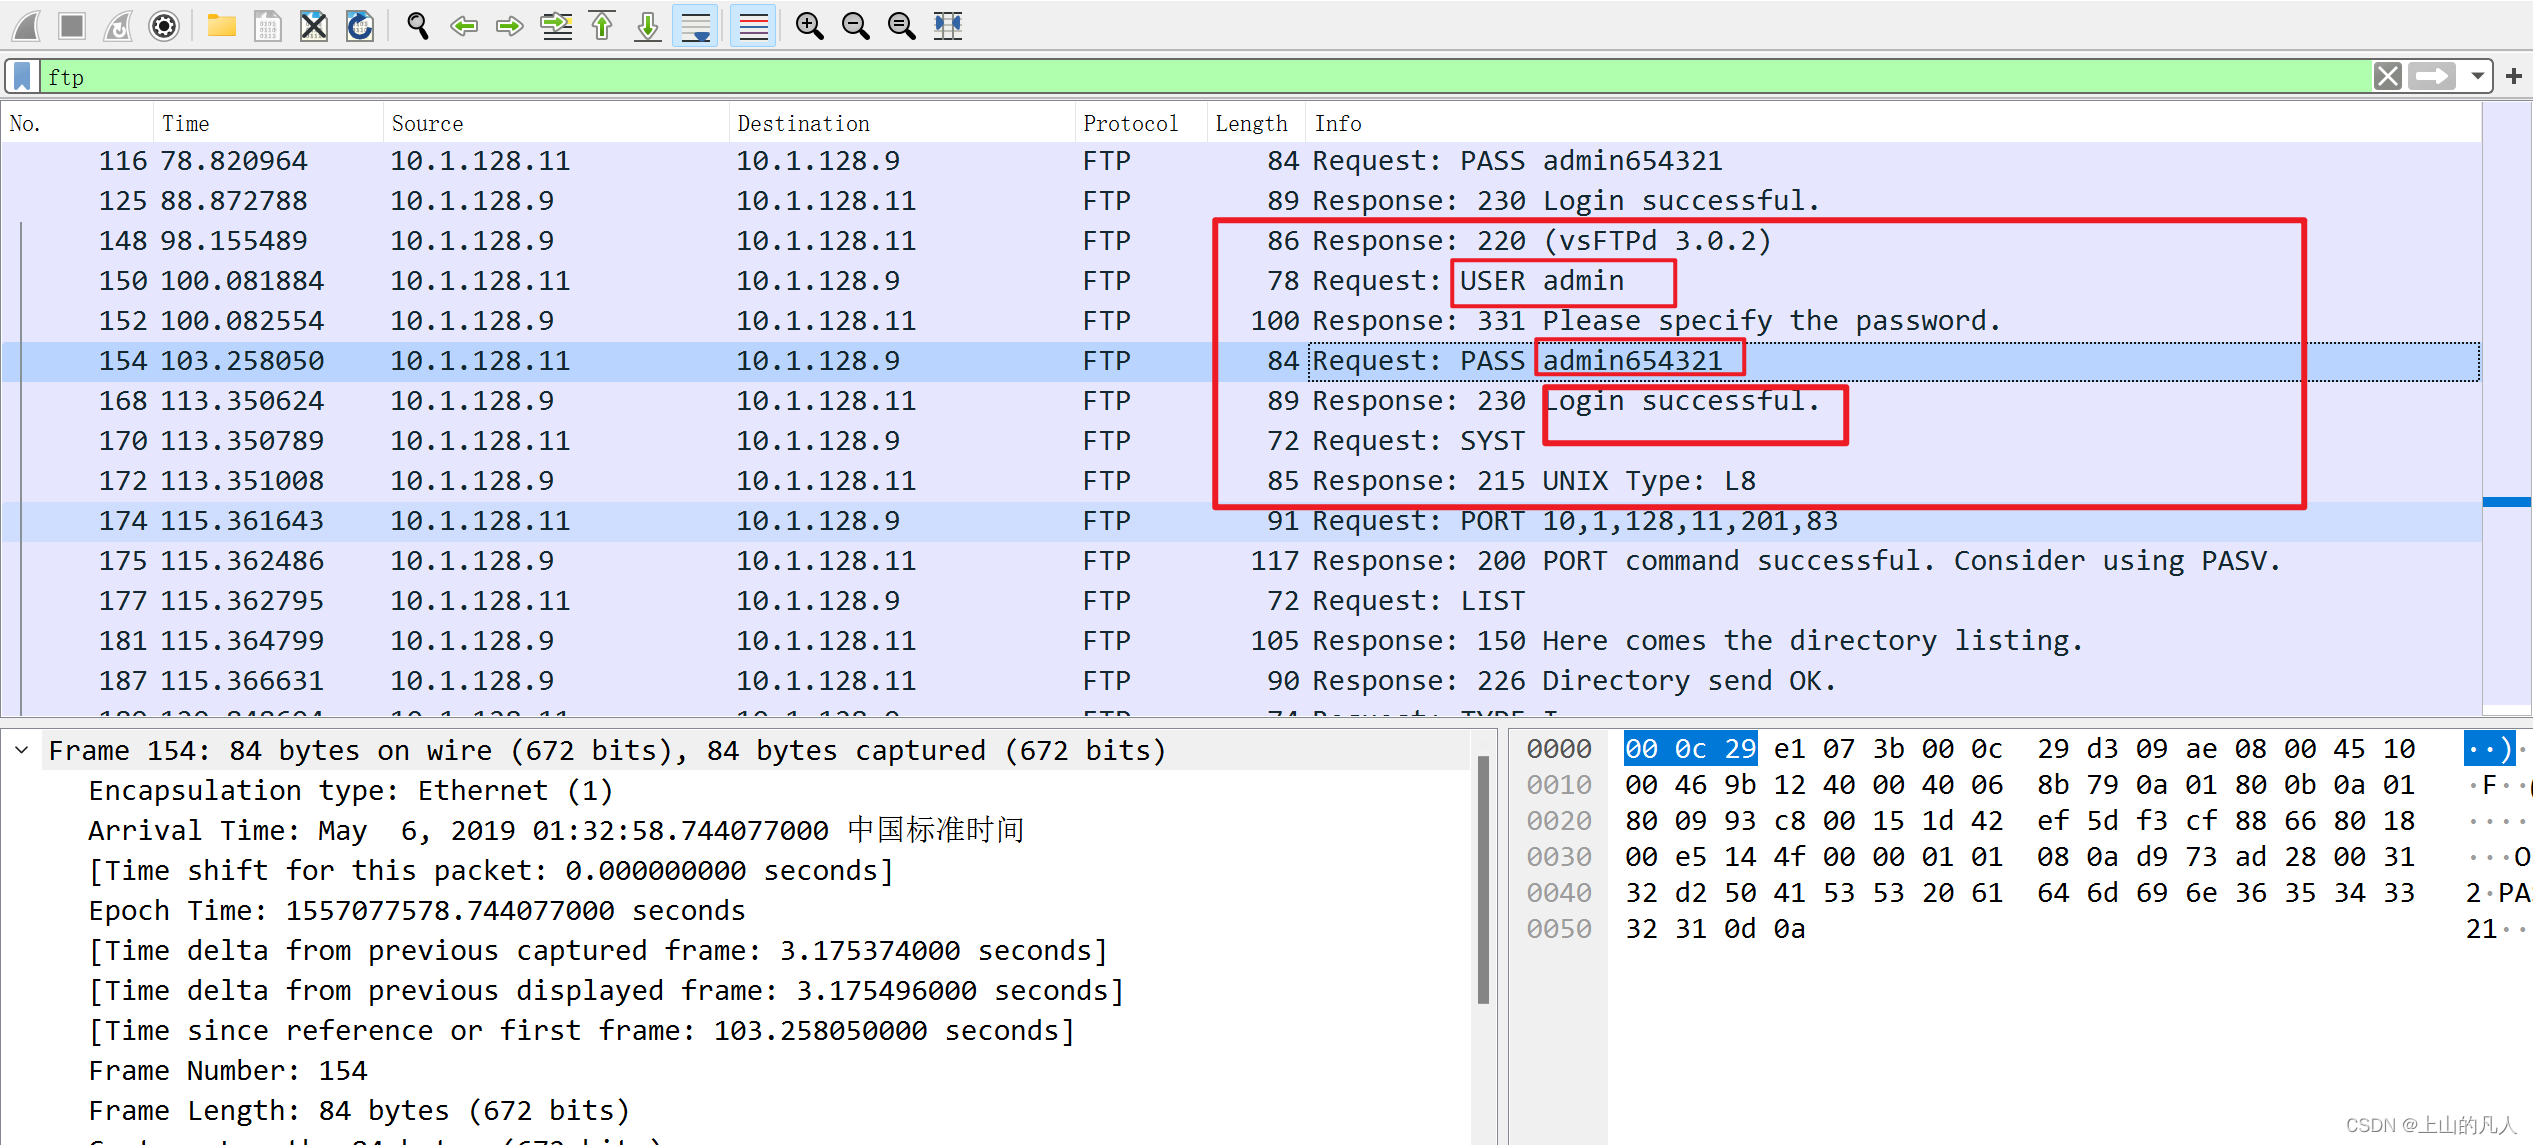Add a display filter button with plus

[x=2513, y=76]
